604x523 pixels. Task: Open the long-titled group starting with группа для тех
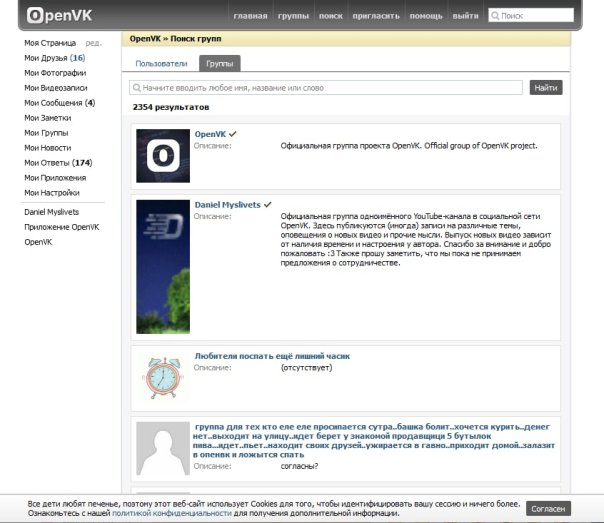click(x=374, y=441)
